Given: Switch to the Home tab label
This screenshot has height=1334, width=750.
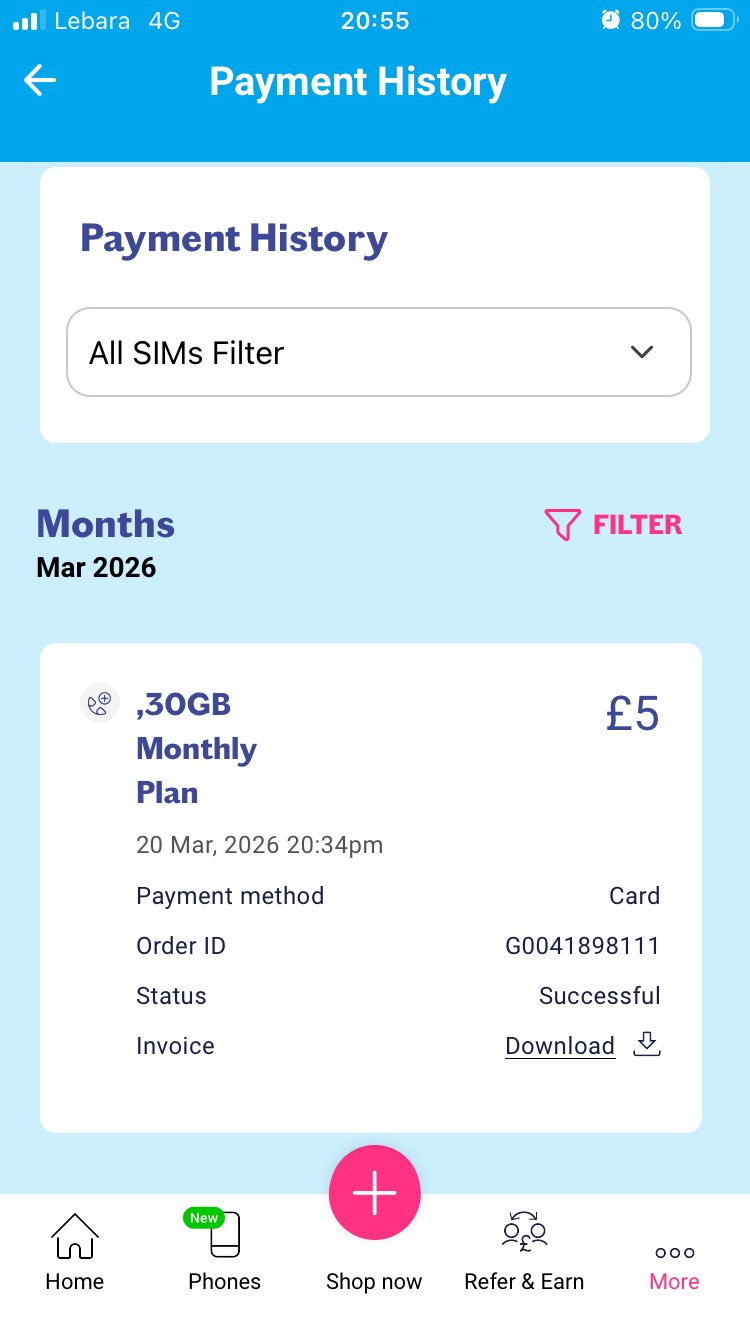Looking at the screenshot, I should coord(75,1282).
